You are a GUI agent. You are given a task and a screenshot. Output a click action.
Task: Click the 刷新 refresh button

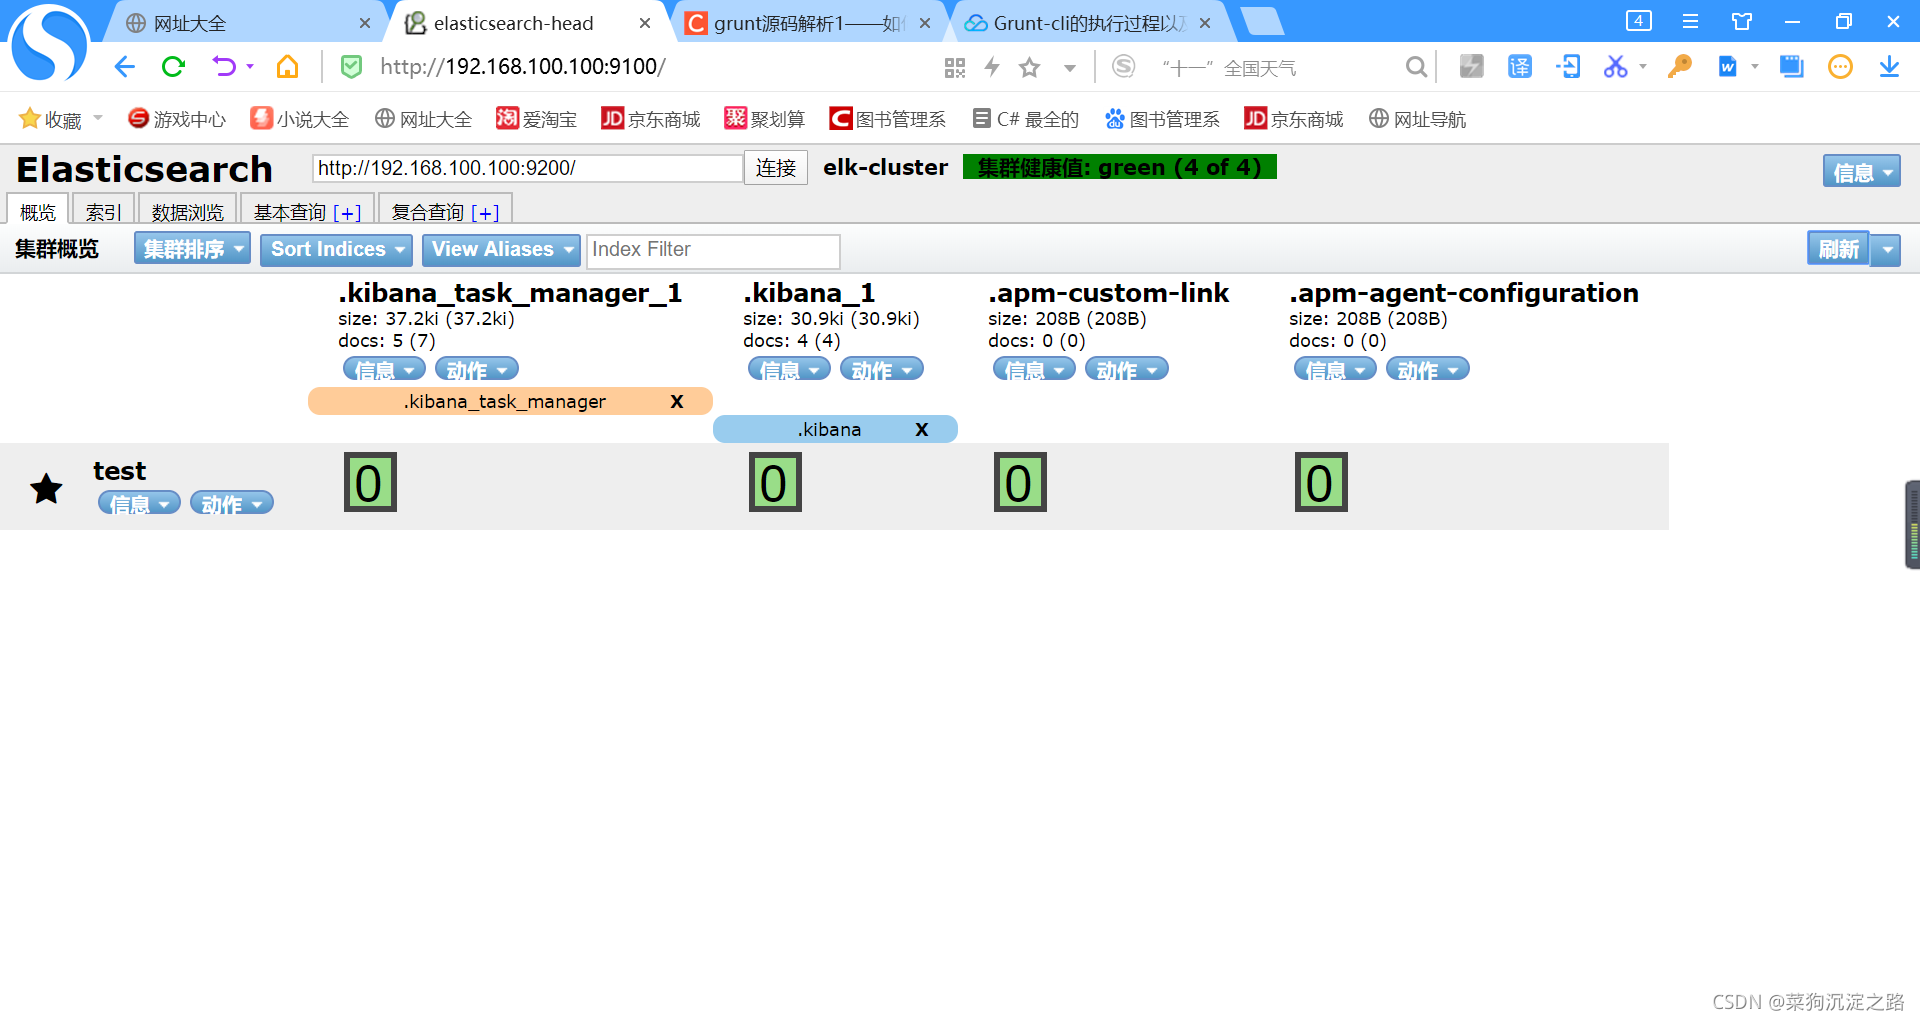point(1838,249)
